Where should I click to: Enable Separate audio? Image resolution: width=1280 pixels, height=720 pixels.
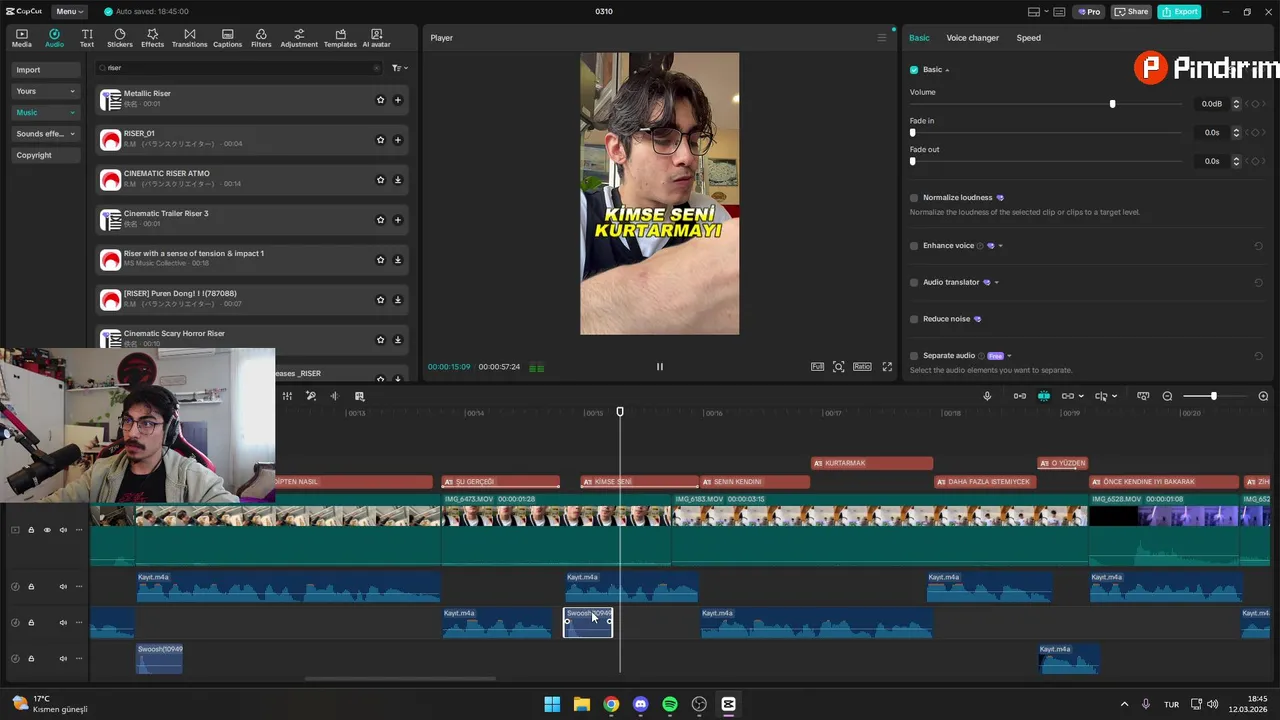click(914, 356)
